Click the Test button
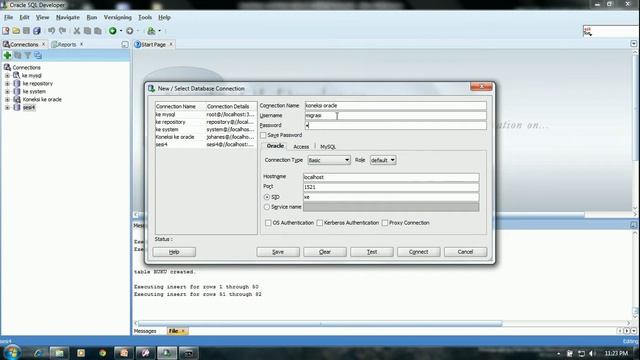 372,252
